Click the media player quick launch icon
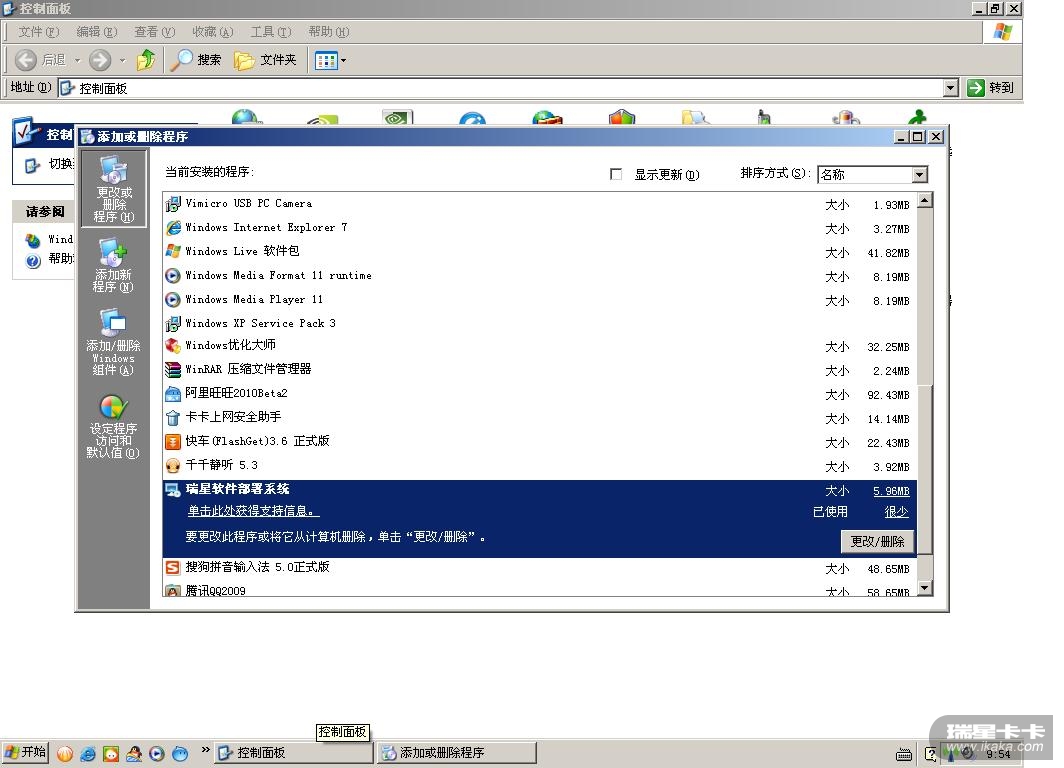Screen dimensions: 1064x768 (x=157, y=754)
